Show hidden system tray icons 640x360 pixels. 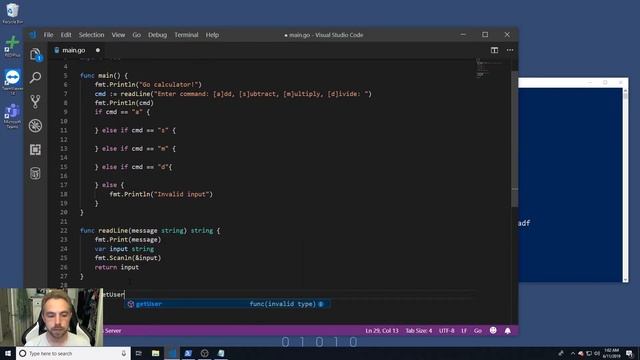(x=572, y=353)
